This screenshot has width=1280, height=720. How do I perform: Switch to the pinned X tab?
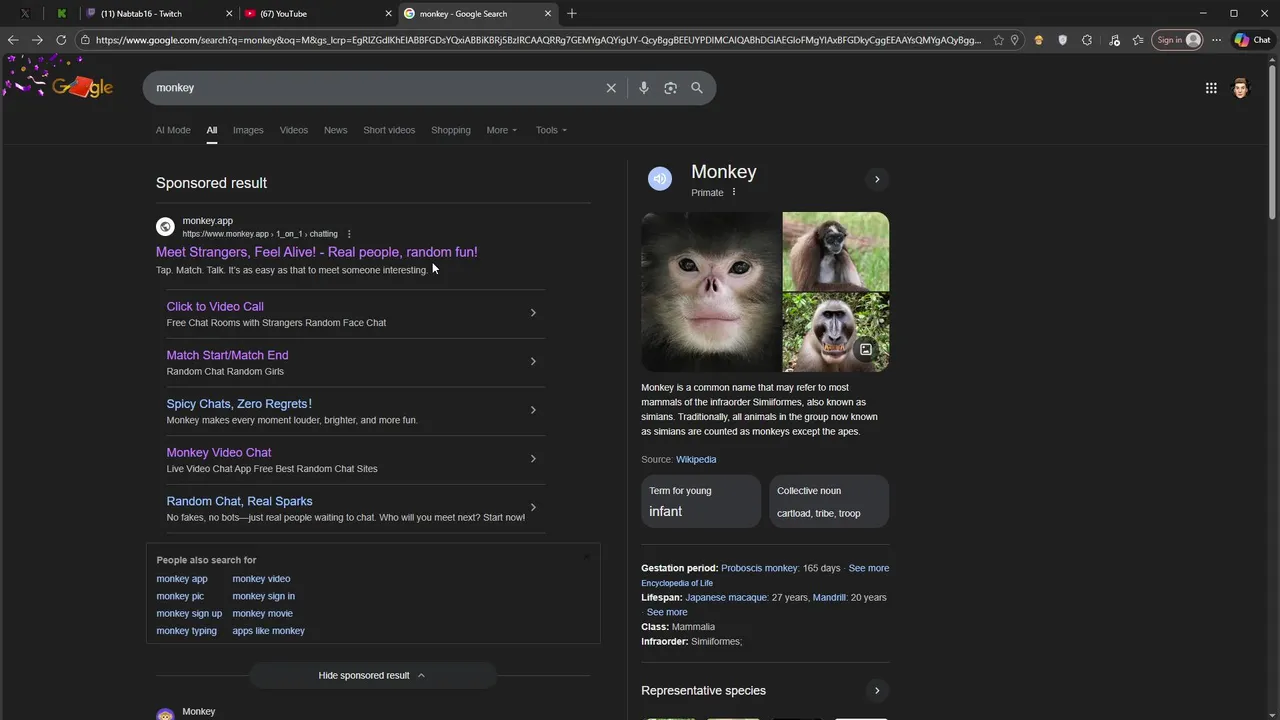tap(25, 13)
